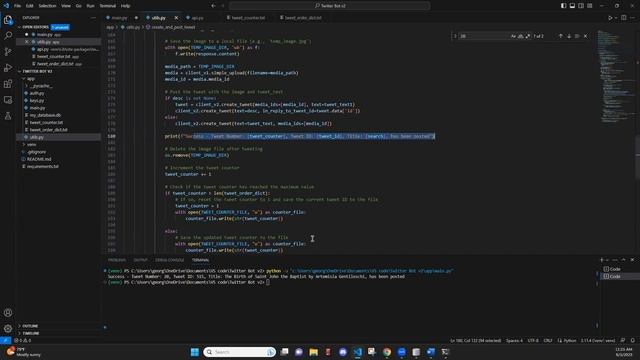Switch to the api.py editor tab
Image resolution: width=640 pixels, height=360 pixels.
pos(198,18)
